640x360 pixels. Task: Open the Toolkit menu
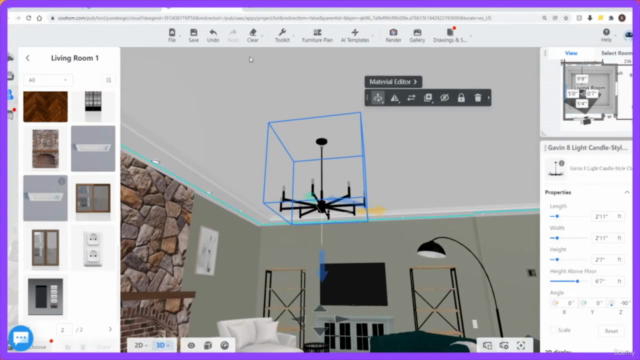coord(282,36)
